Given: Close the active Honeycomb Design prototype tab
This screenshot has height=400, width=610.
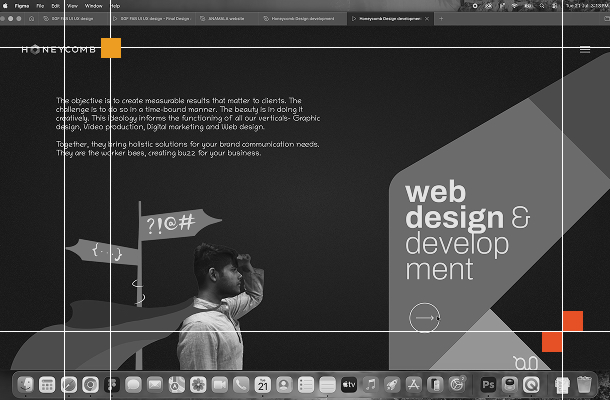Looking at the screenshot, I should 427,18.
